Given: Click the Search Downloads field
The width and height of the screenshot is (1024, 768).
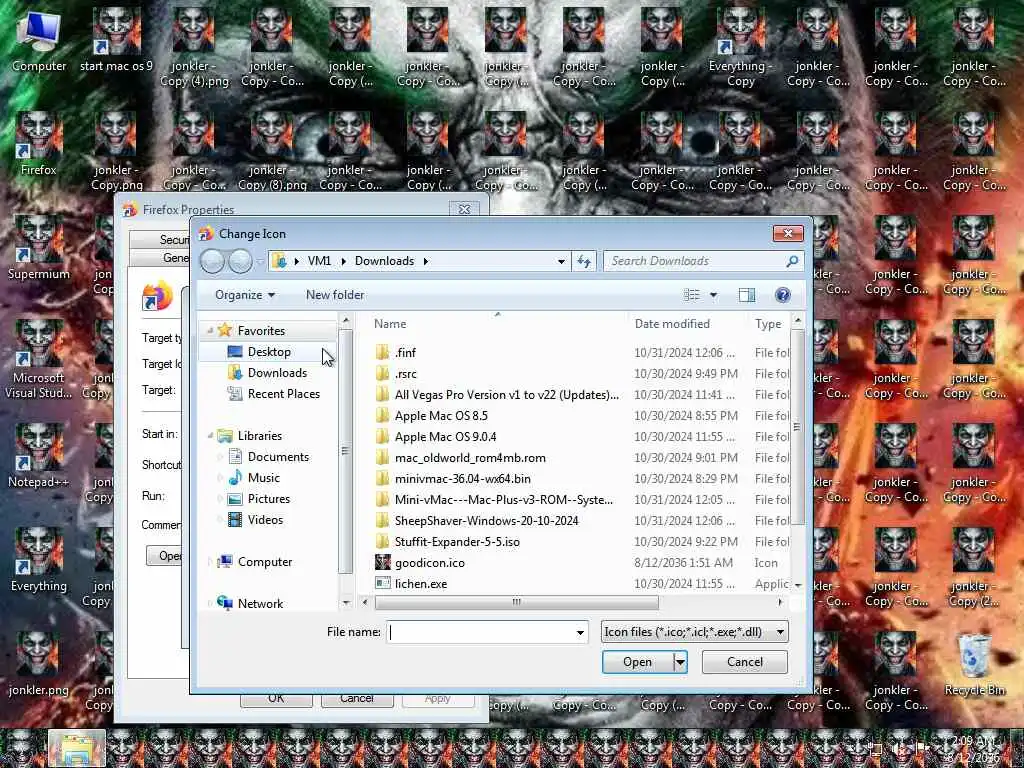Looking at the screenshot, I should click(695, 261).
